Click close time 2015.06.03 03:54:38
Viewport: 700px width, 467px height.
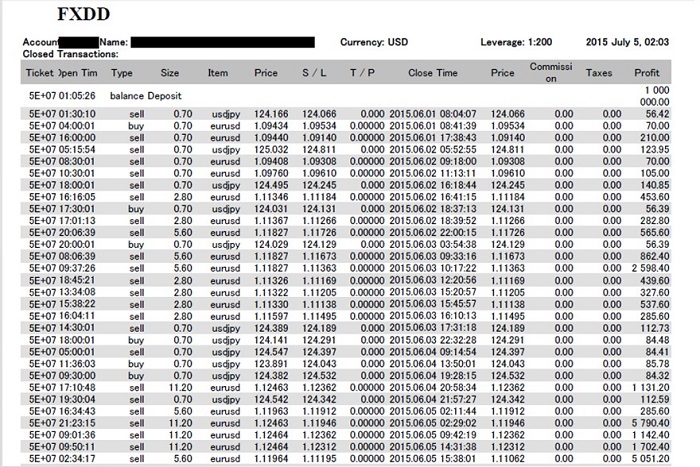click(433, 244)
